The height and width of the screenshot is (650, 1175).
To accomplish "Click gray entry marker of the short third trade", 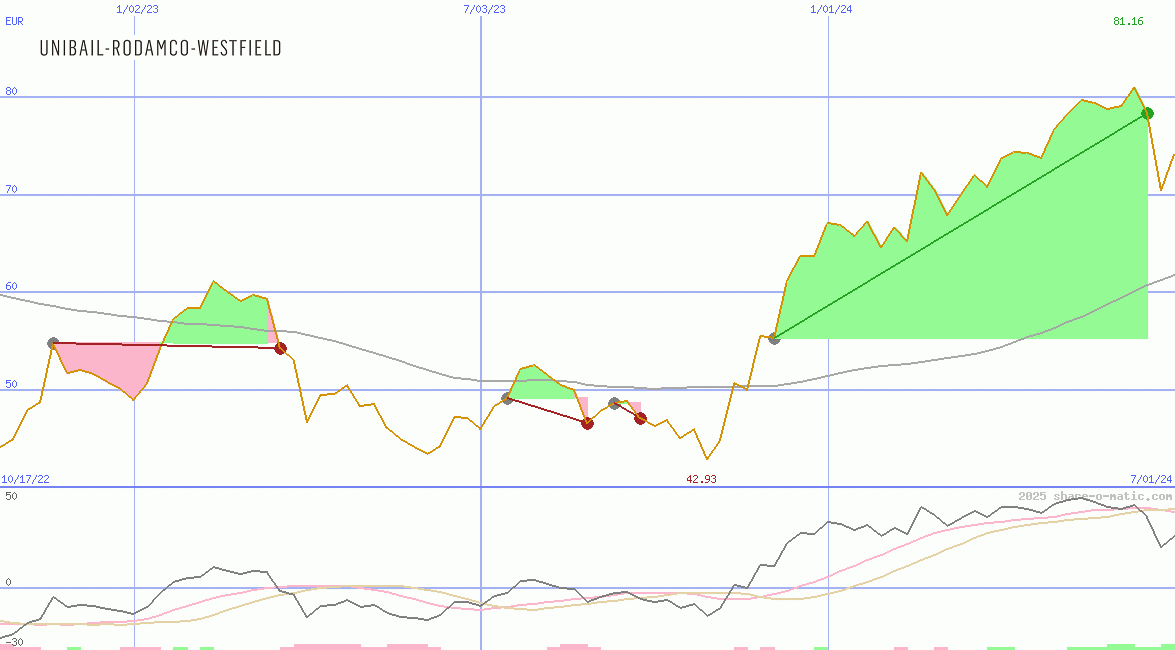I will [614, 403].
